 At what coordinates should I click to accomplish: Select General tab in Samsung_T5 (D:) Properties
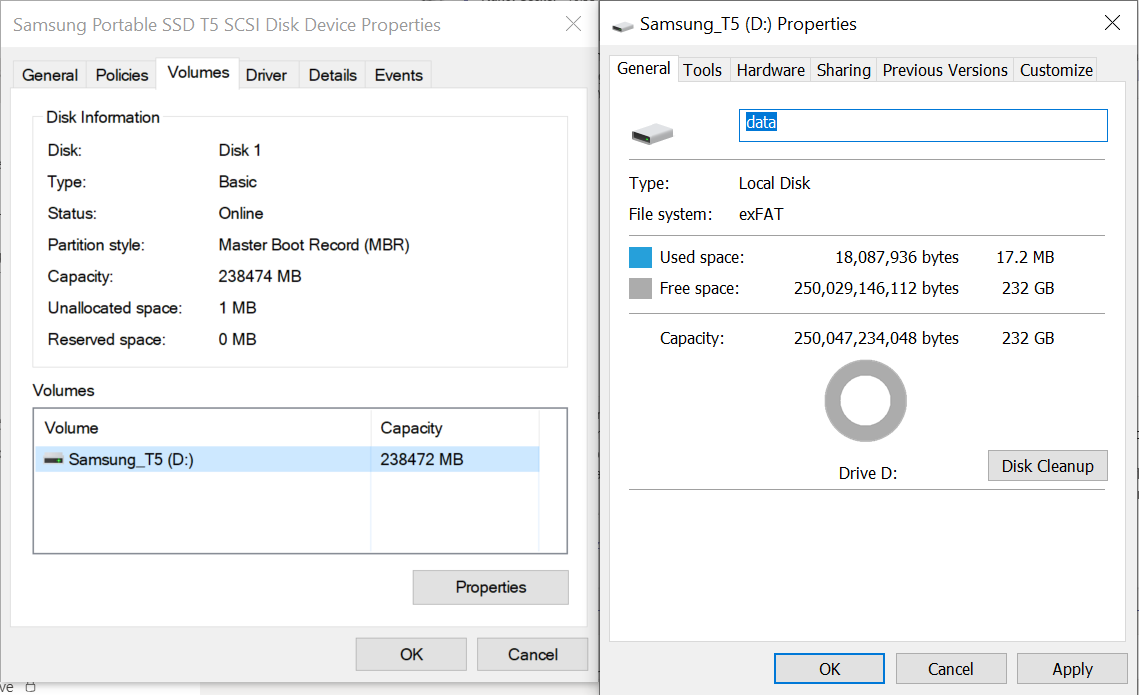coord(644,68)
